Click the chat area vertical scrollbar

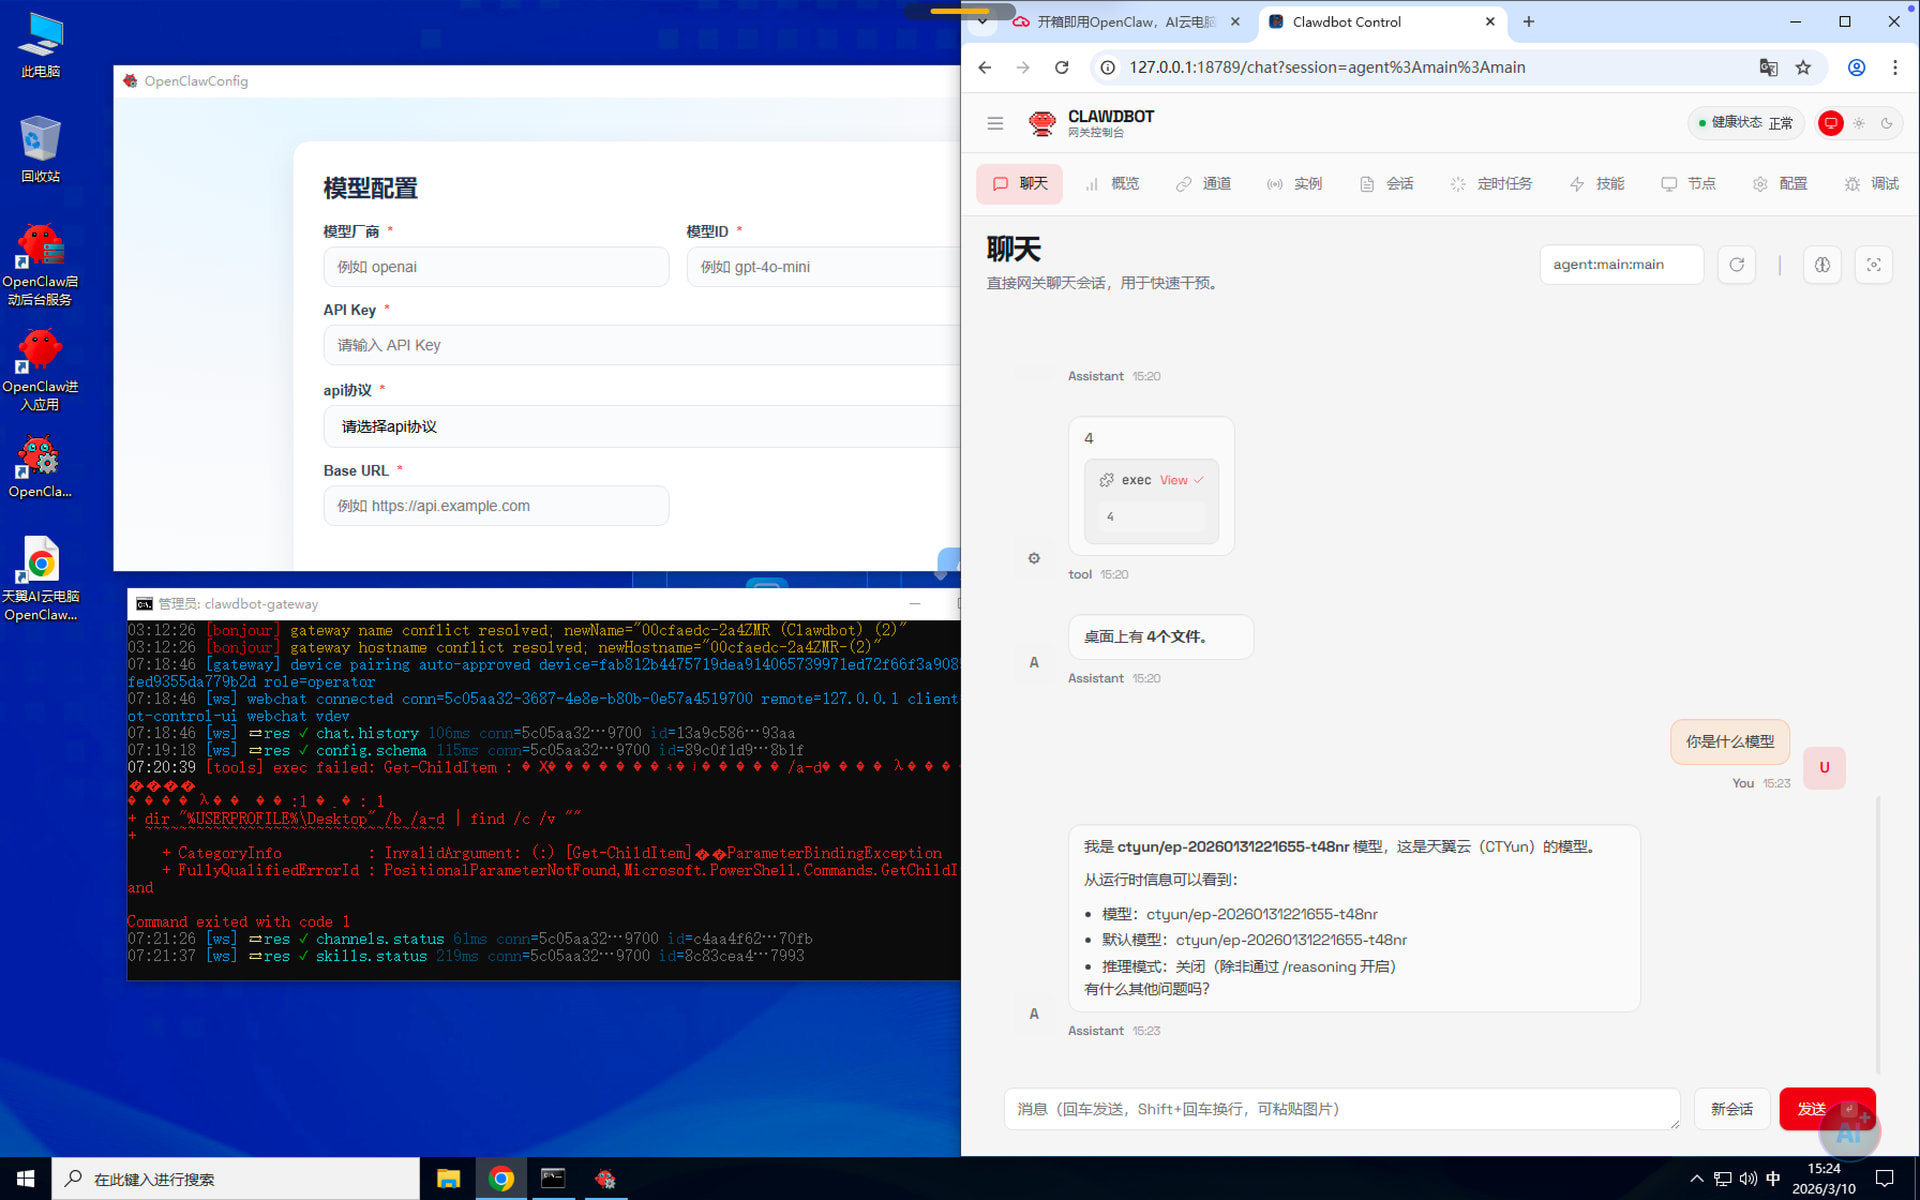click(1878, 934)
